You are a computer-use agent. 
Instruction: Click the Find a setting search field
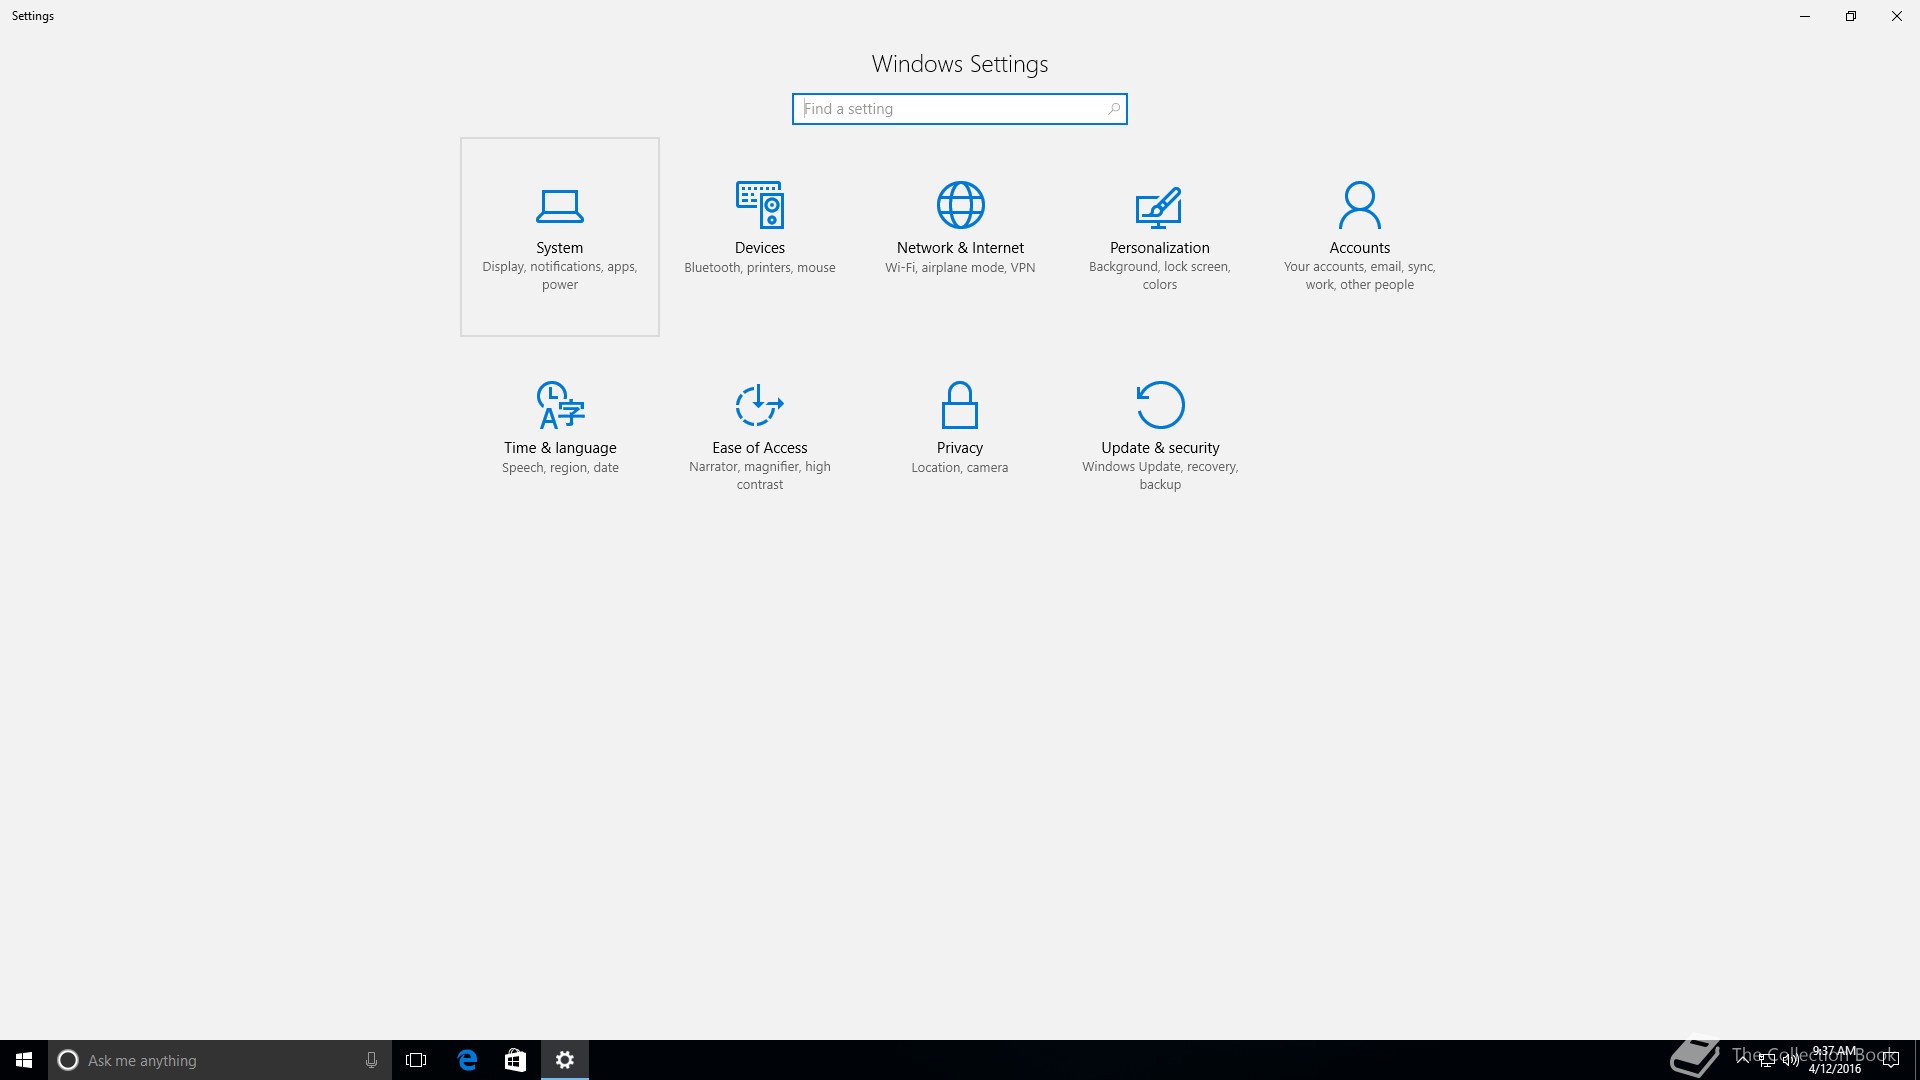pyautogui.click(x=960, y=109)
